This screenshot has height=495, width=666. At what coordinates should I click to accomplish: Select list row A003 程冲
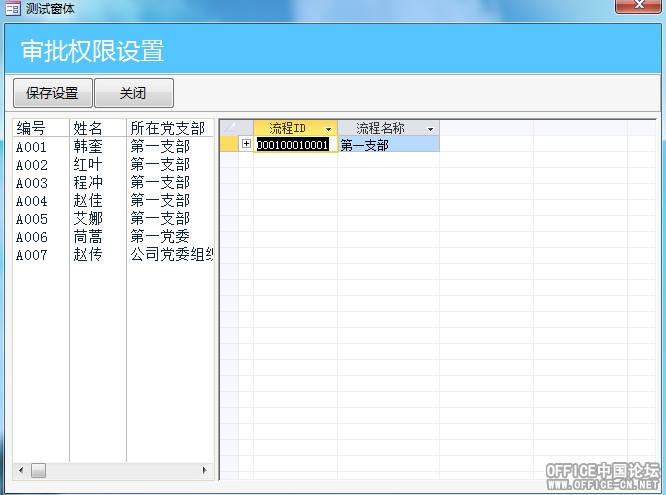point(113,182)
